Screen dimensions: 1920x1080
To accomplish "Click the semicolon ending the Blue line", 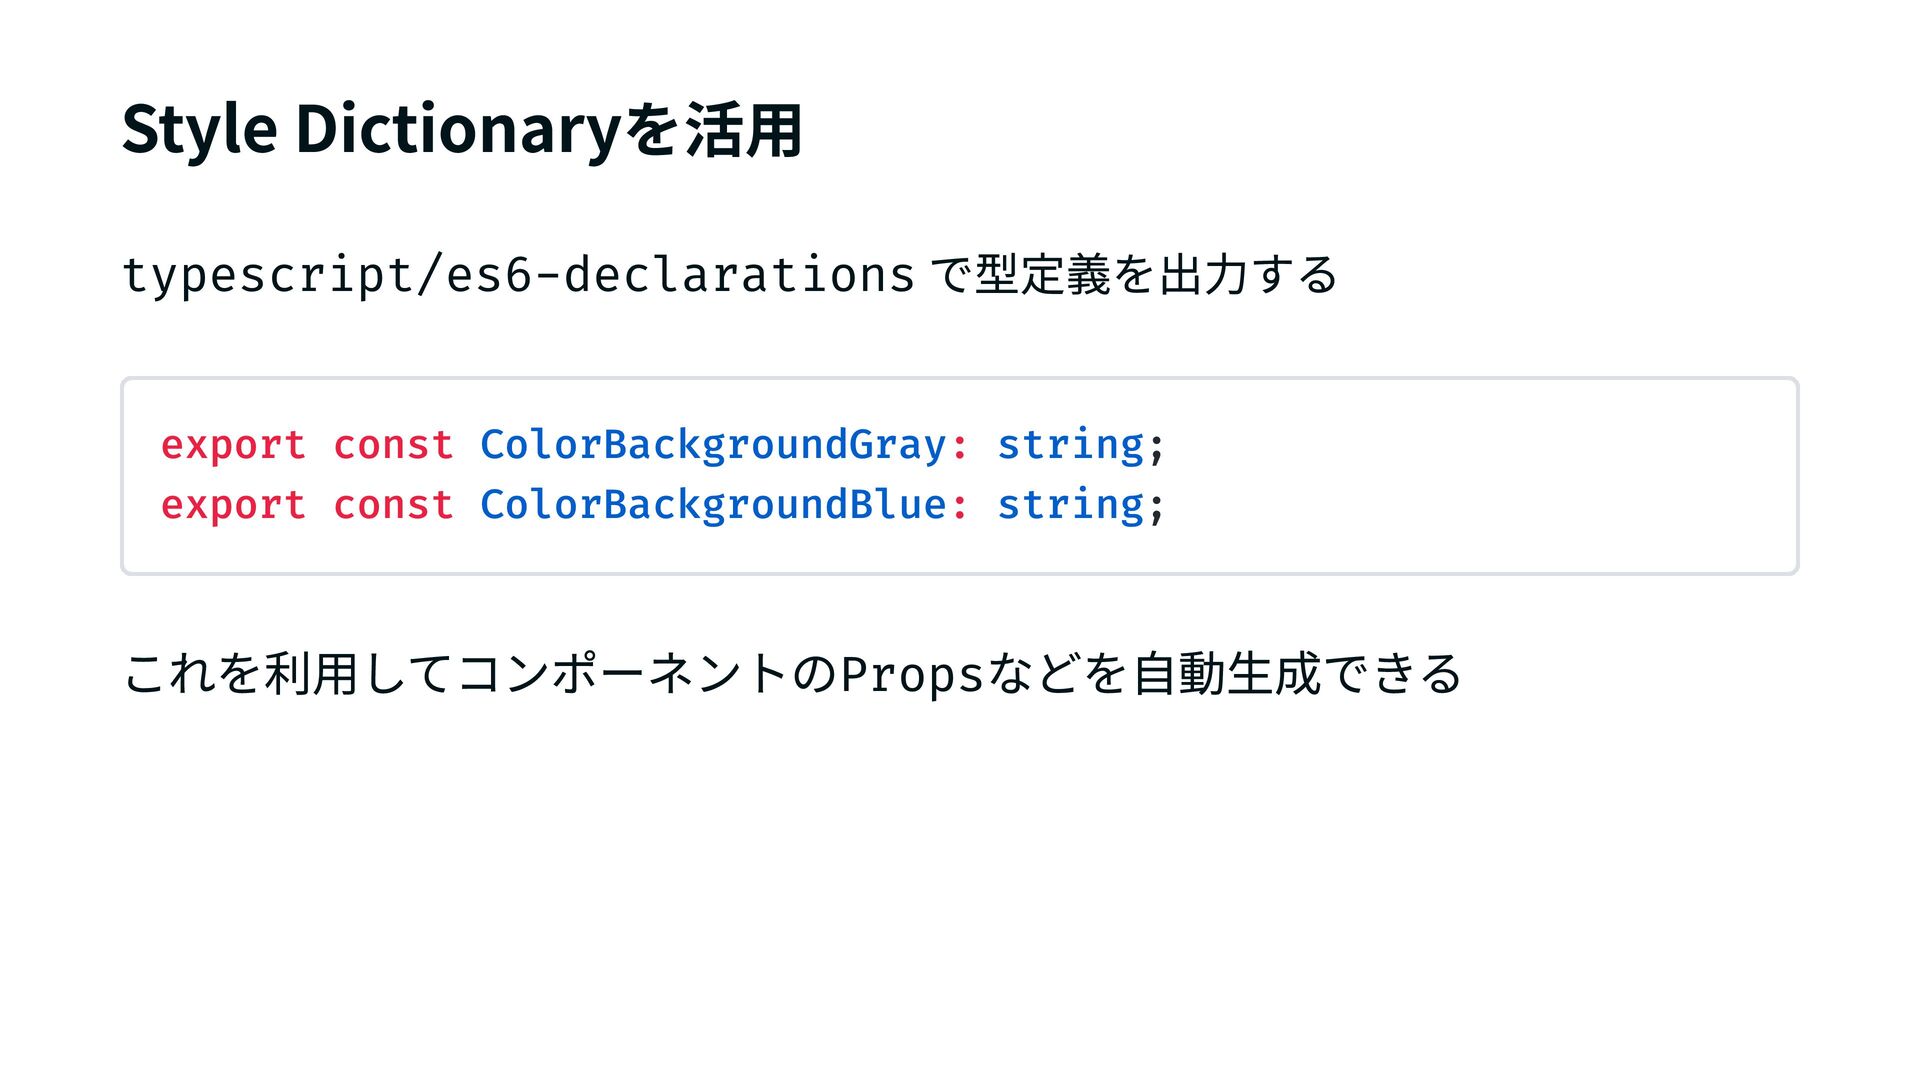I will point(1157,507).
